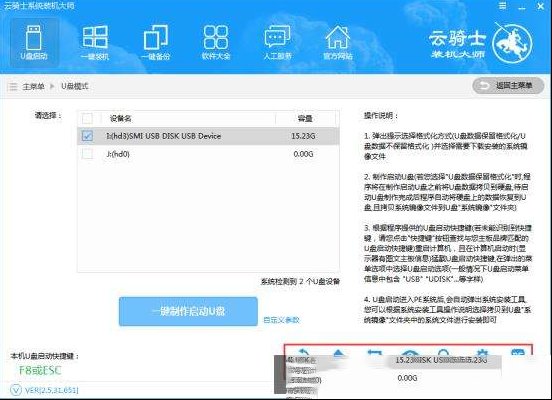Uncheck the I:(hd3) SMI USB DISK checkbox
Screen dimensions: 552x400
87,136
